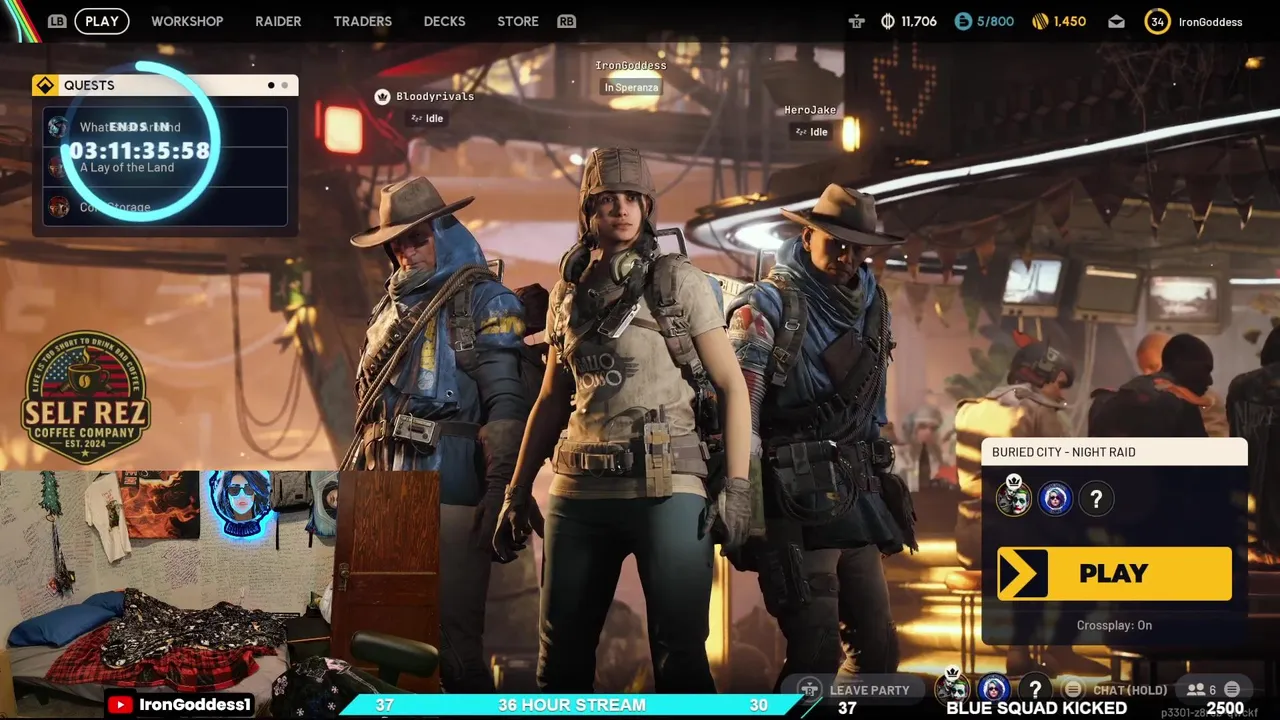
Task: Open the IronGoddess profile name in top bar
Action: pos(1210,22)
